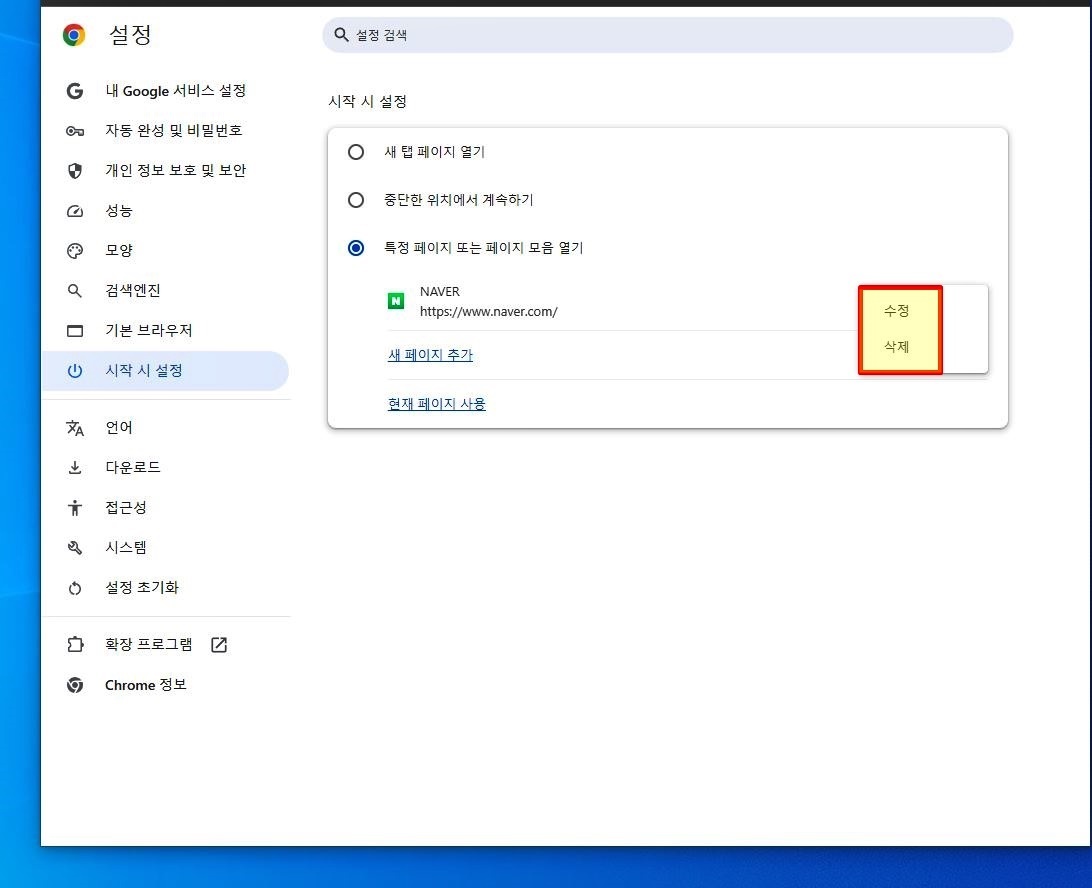Choose 수정 in the popup menu
This screenshot has width=1092, height=888.
pos(896,311)
